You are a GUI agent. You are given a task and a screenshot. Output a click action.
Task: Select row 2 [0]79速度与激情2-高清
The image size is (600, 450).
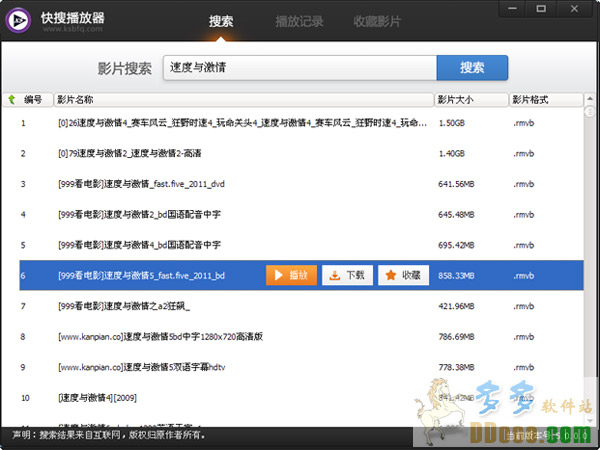click(x=302, y=153)
